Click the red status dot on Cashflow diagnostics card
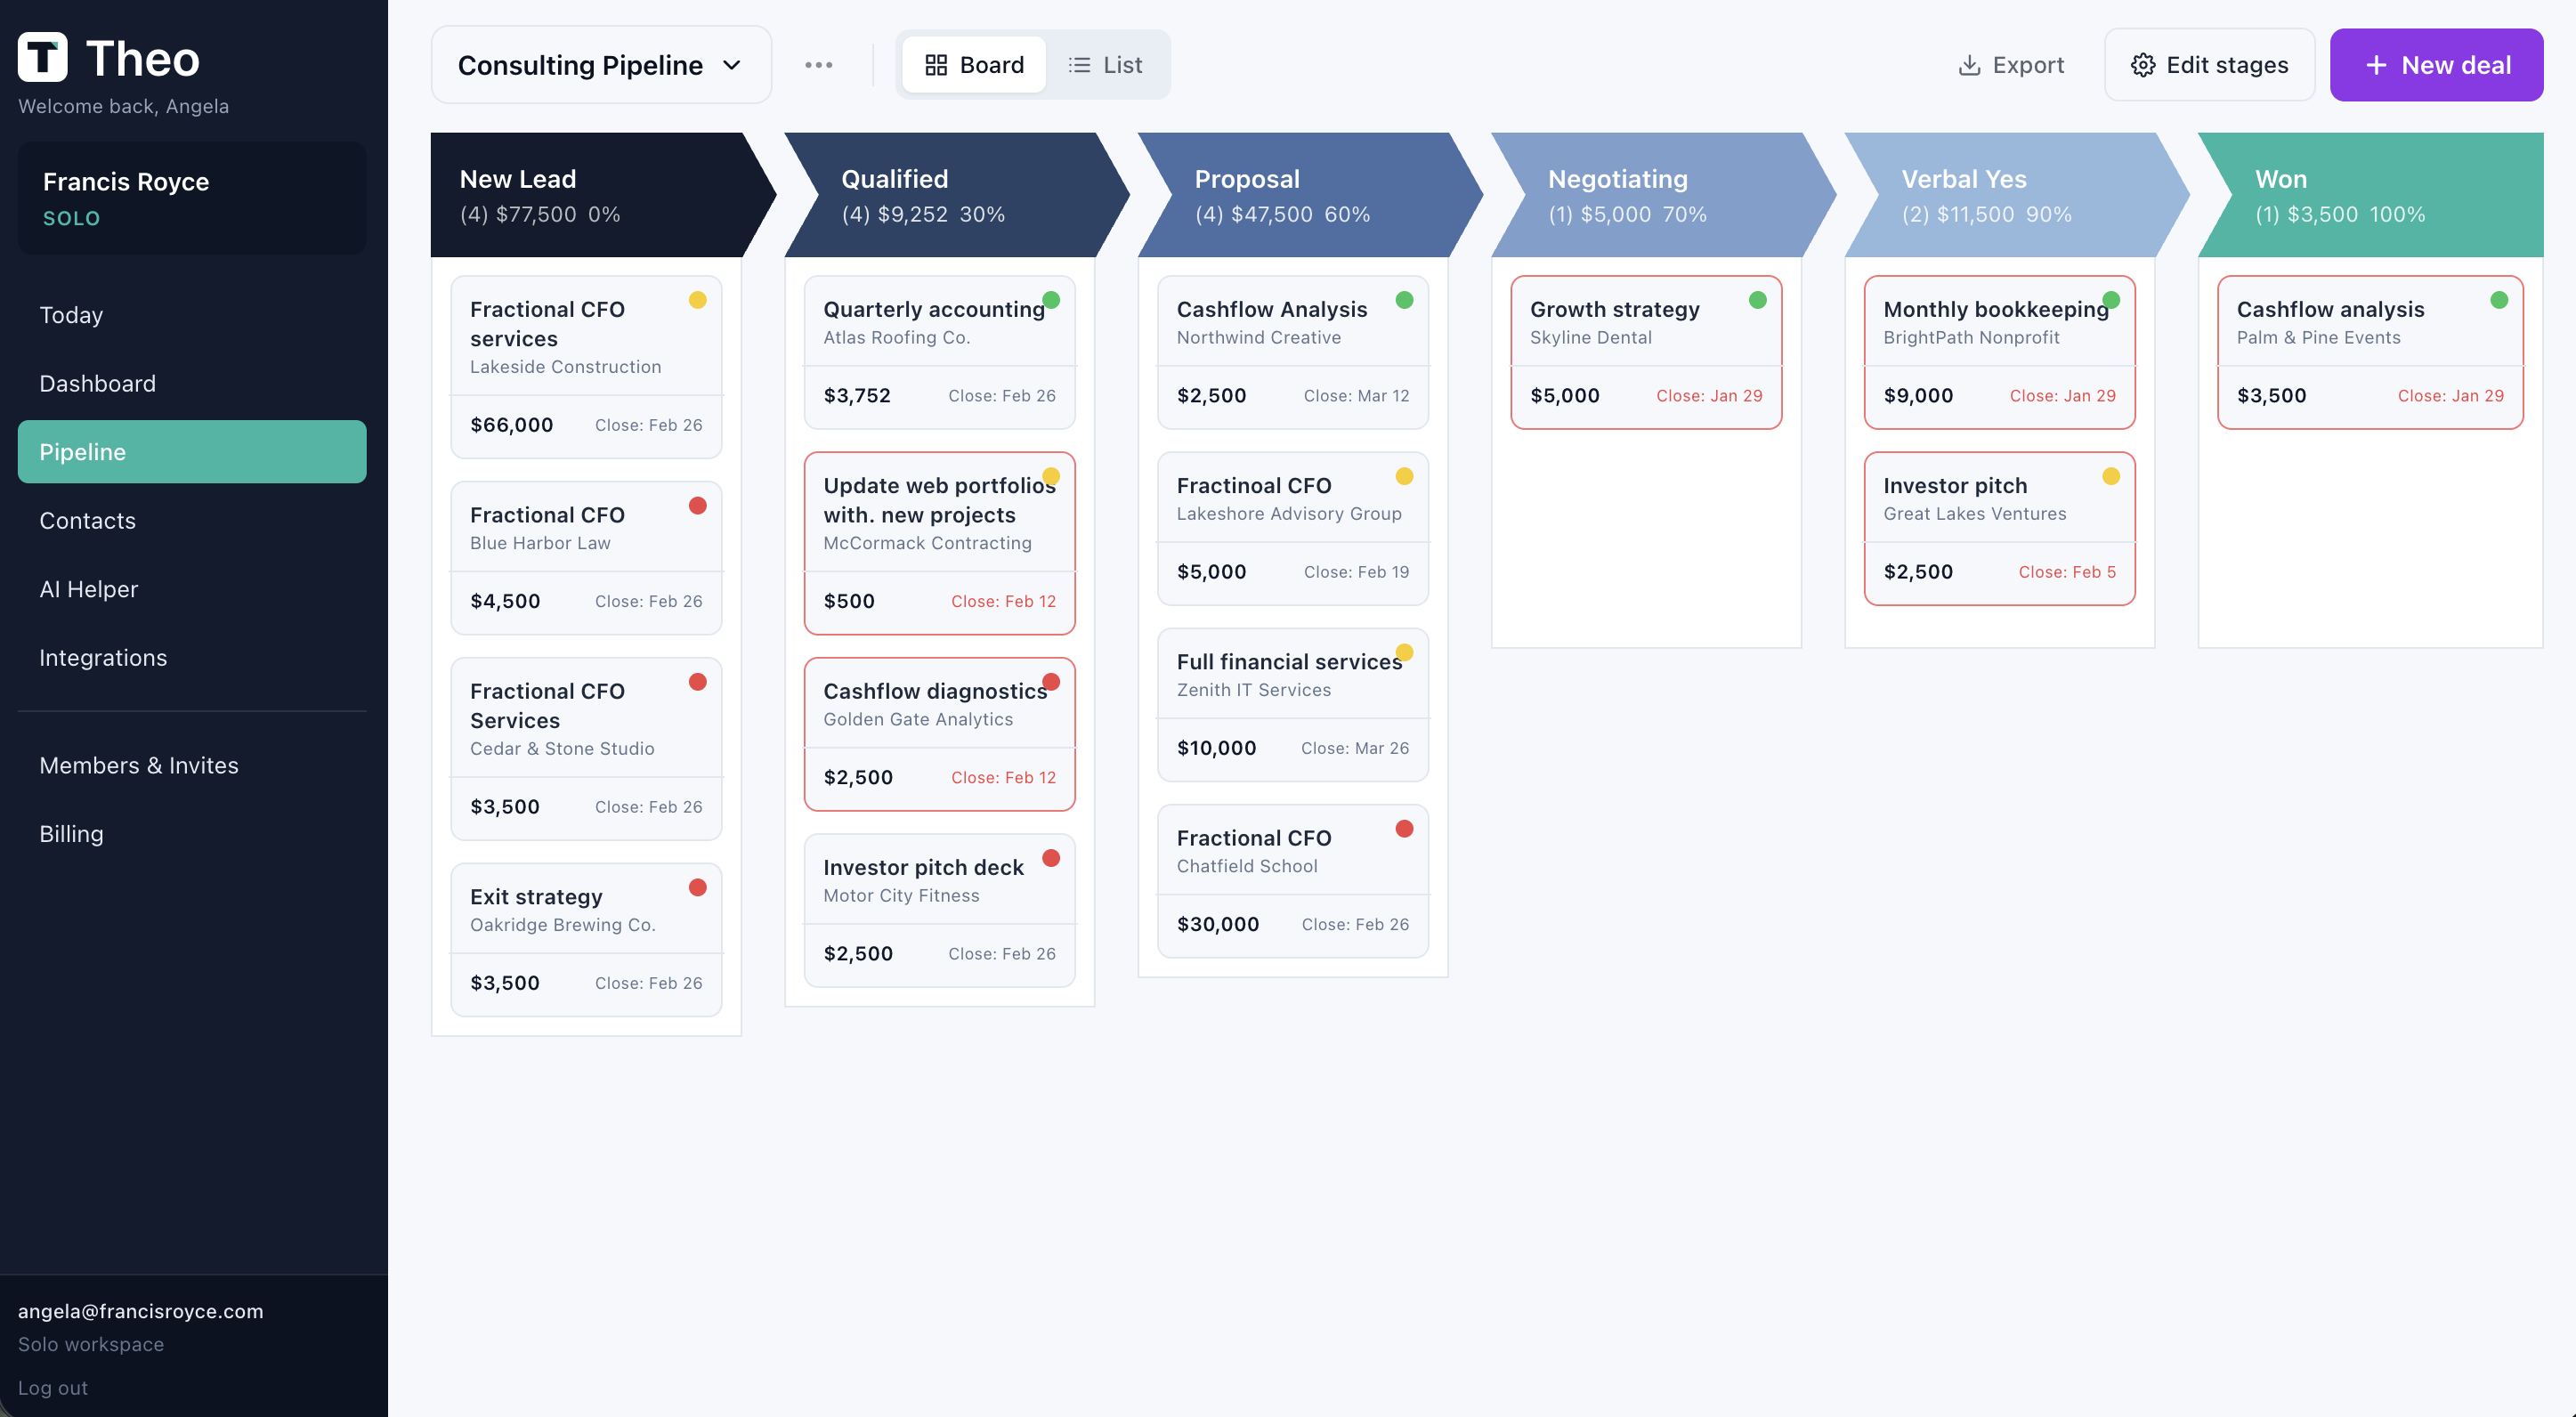2576x1417 pixels. 1052,681
